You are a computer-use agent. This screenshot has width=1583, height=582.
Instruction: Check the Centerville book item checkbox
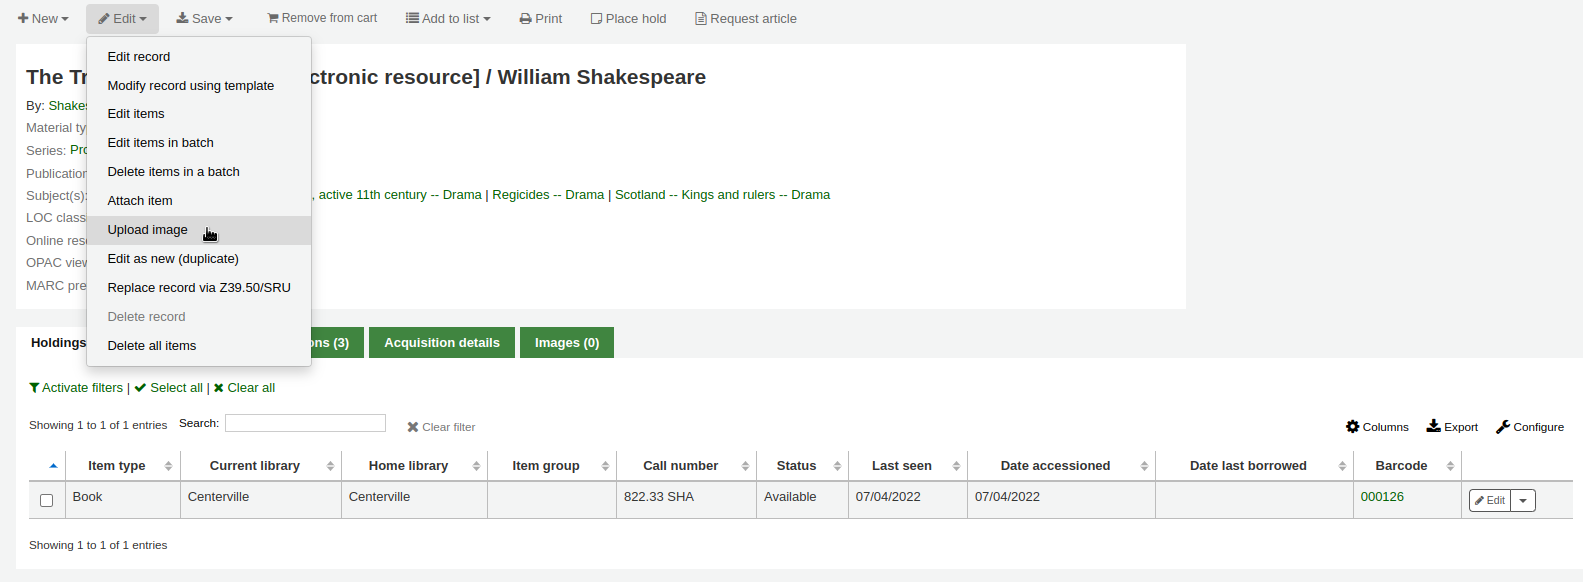point(46,500)
